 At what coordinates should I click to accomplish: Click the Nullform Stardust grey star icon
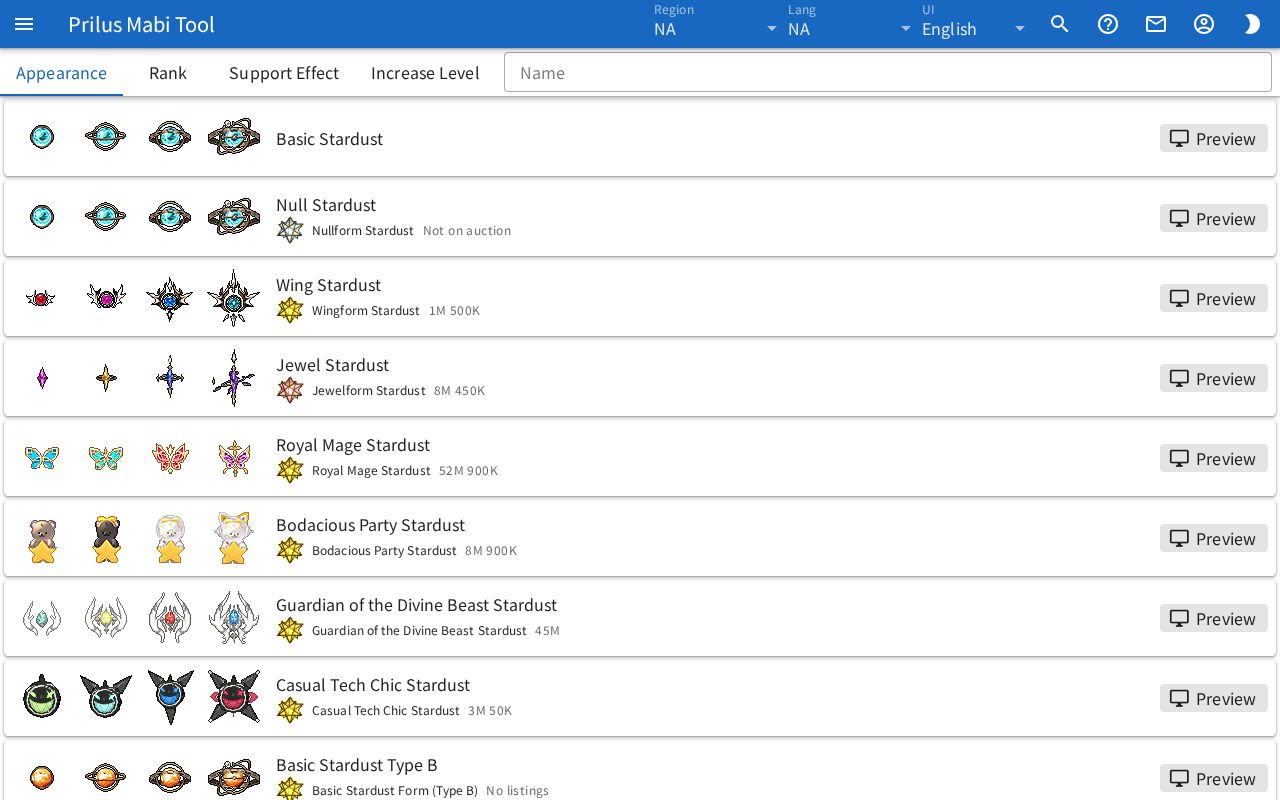(290, 230)
